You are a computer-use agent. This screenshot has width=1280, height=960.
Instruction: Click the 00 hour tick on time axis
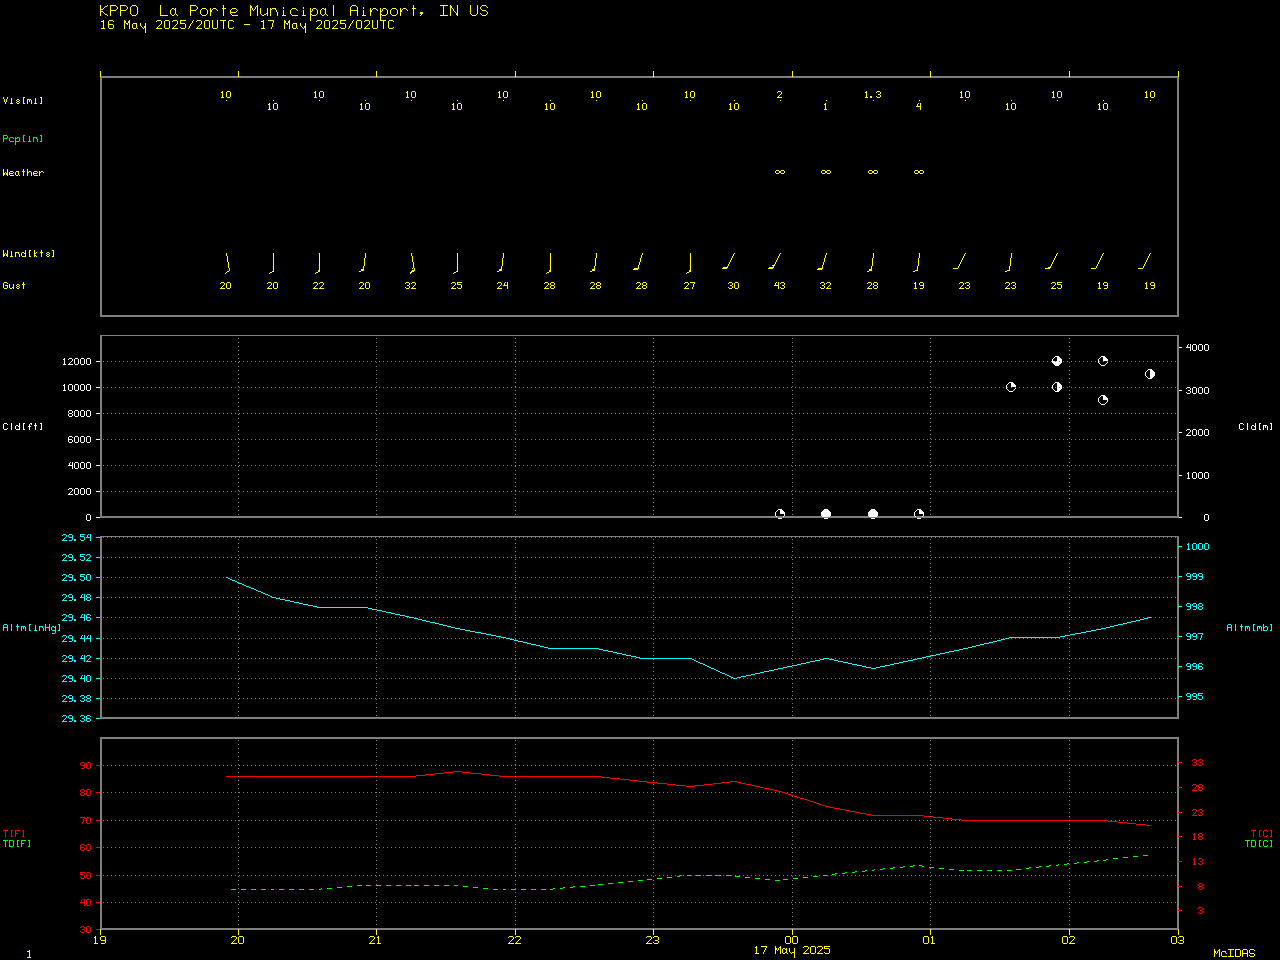[x=791, y=939]
